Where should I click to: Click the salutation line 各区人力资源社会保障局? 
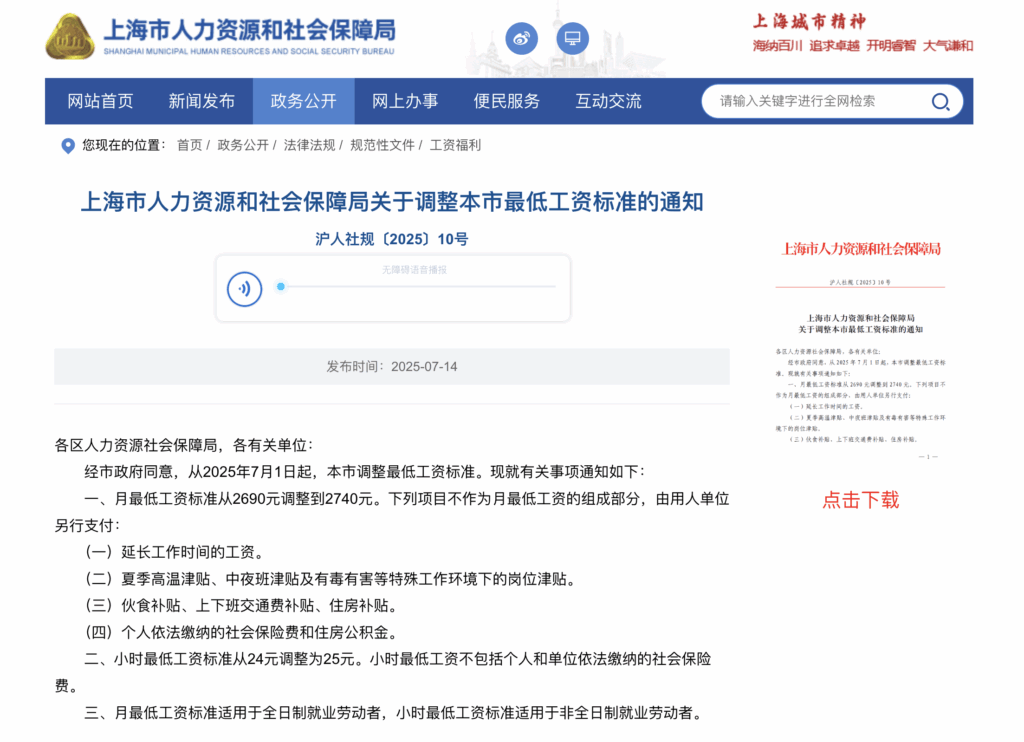(184, 445)
